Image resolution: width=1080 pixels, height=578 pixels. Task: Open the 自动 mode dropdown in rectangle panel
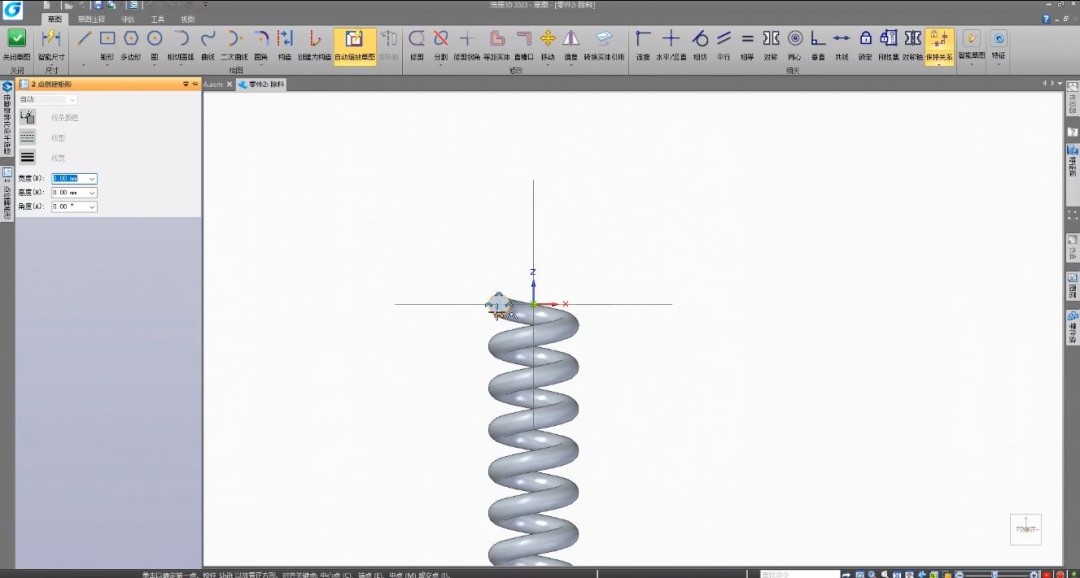coord(71,99)
